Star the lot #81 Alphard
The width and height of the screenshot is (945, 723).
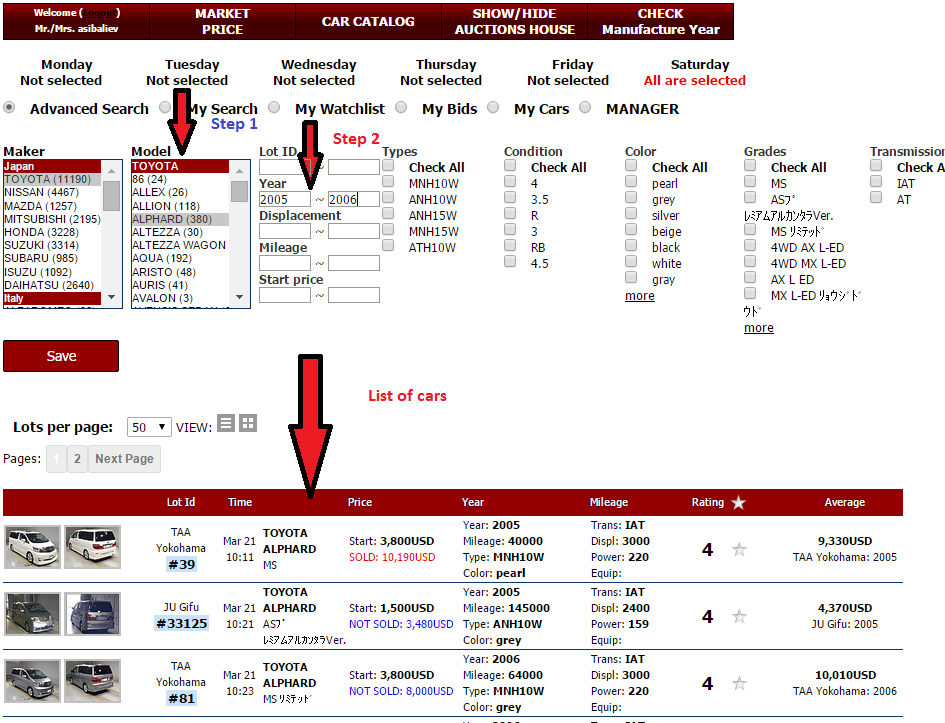pos(739,684)
